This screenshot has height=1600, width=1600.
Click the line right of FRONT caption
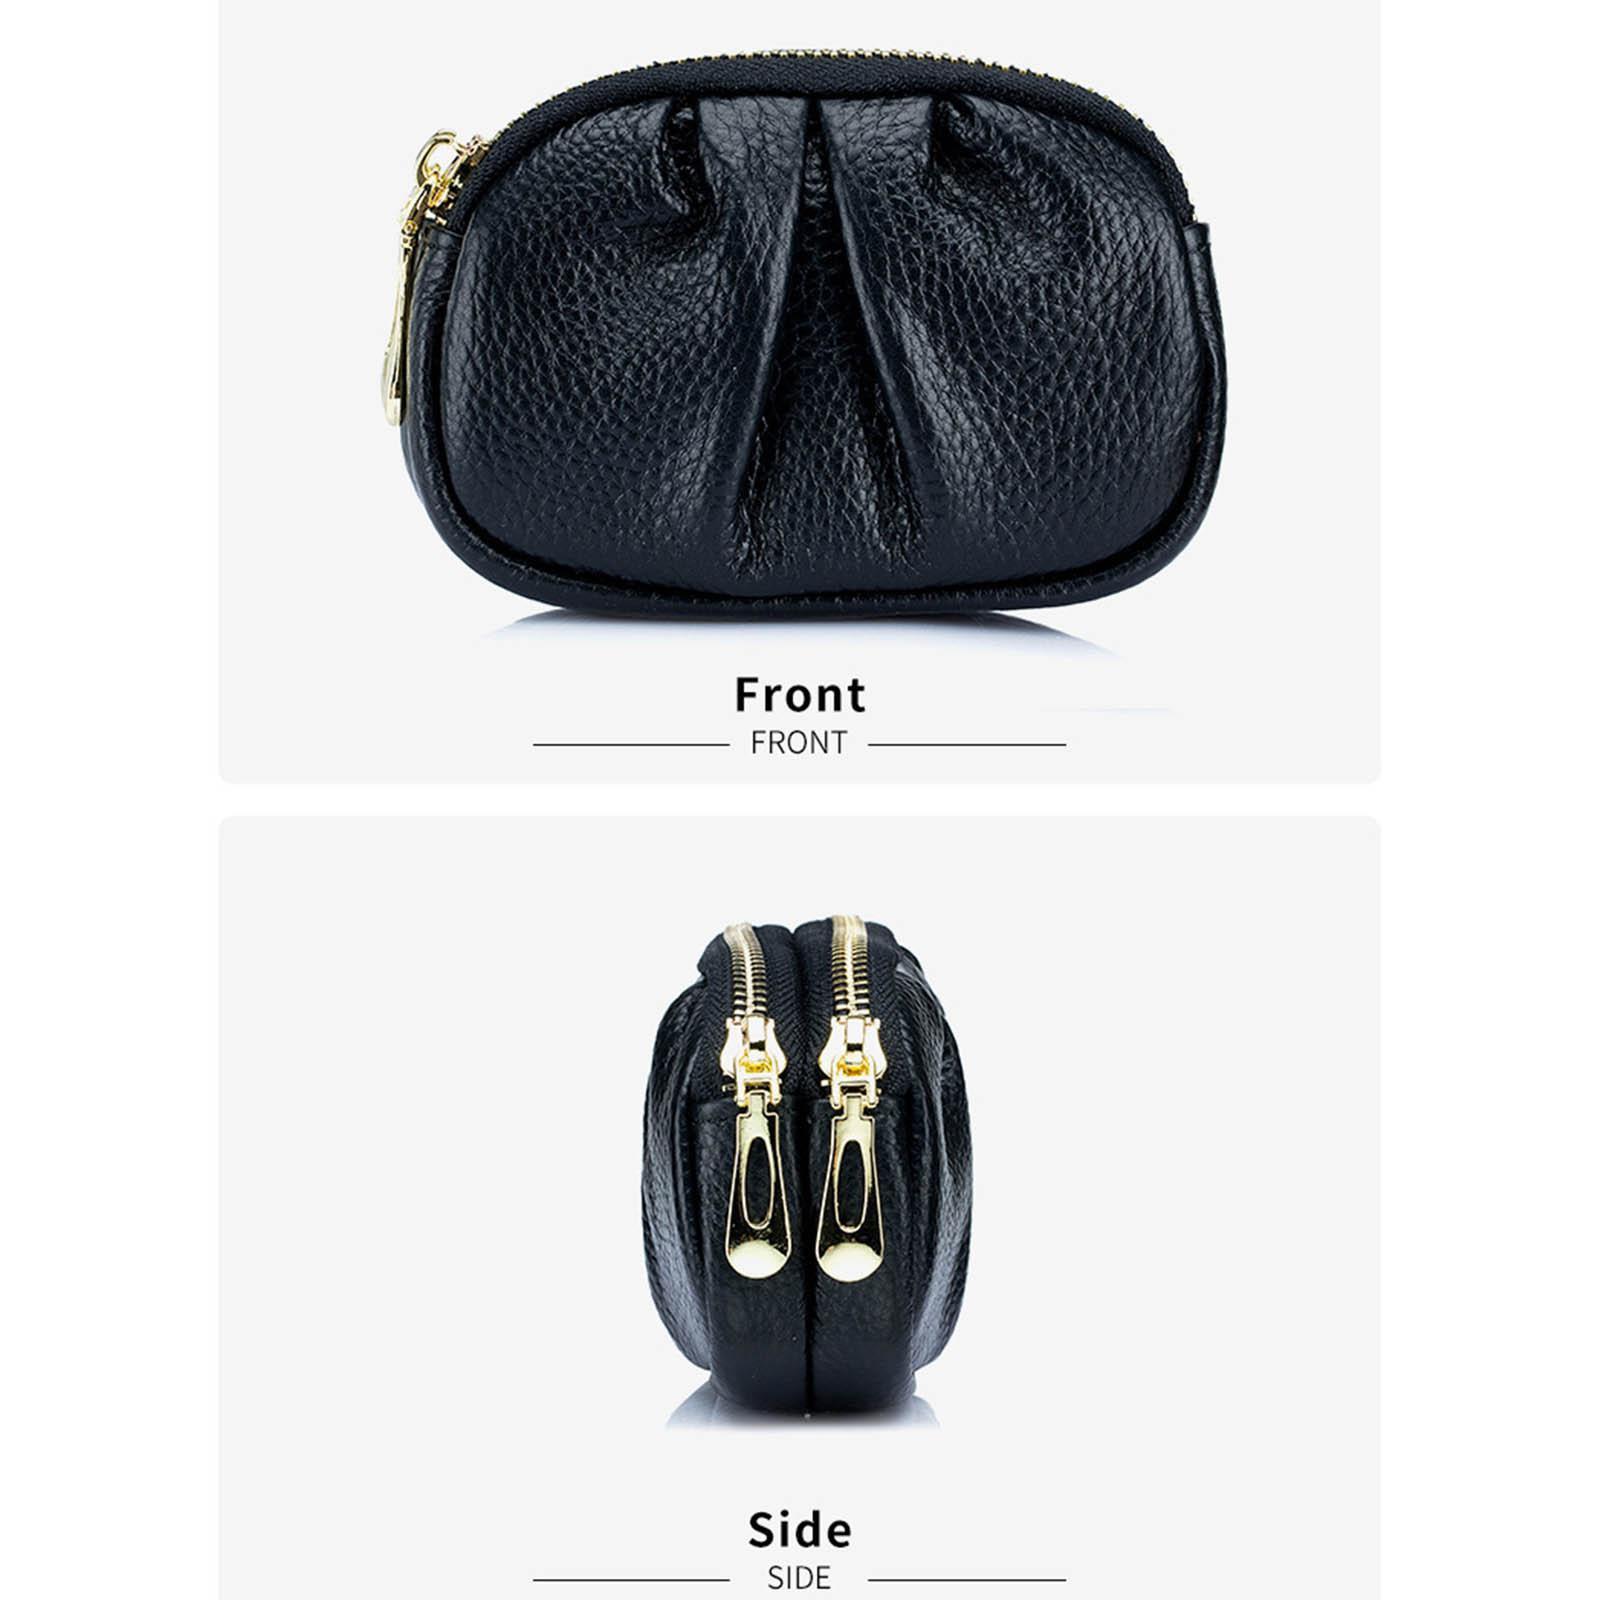(x=967, y=745)
